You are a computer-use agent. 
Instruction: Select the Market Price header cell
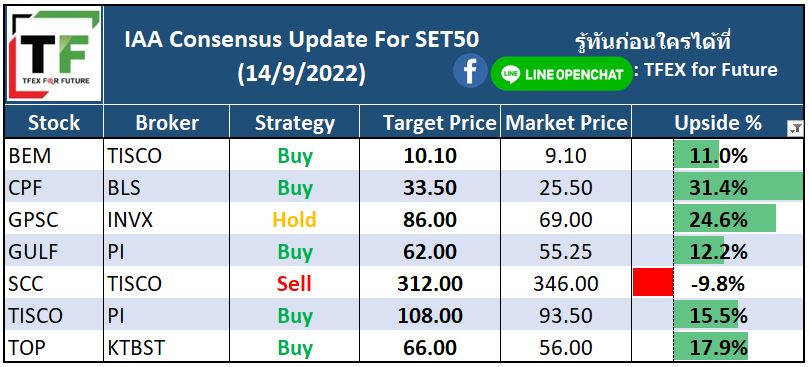[566, 123]
